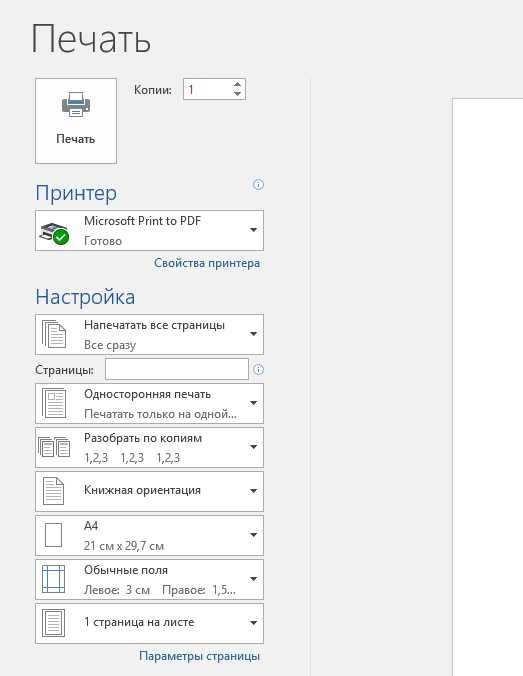
Task: Focus the Страницы input field
Action: pyautogui.click(x=177, y=369)
